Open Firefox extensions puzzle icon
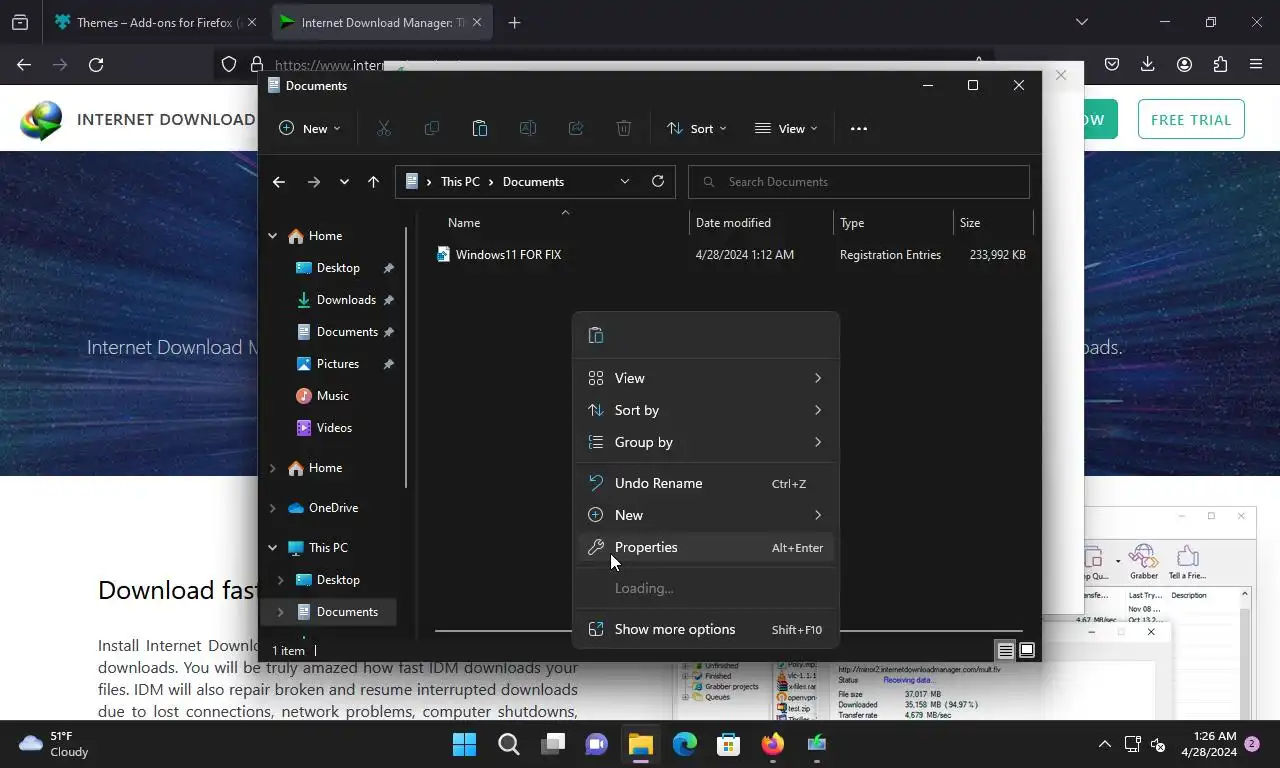 click(x=1220, y=64)
